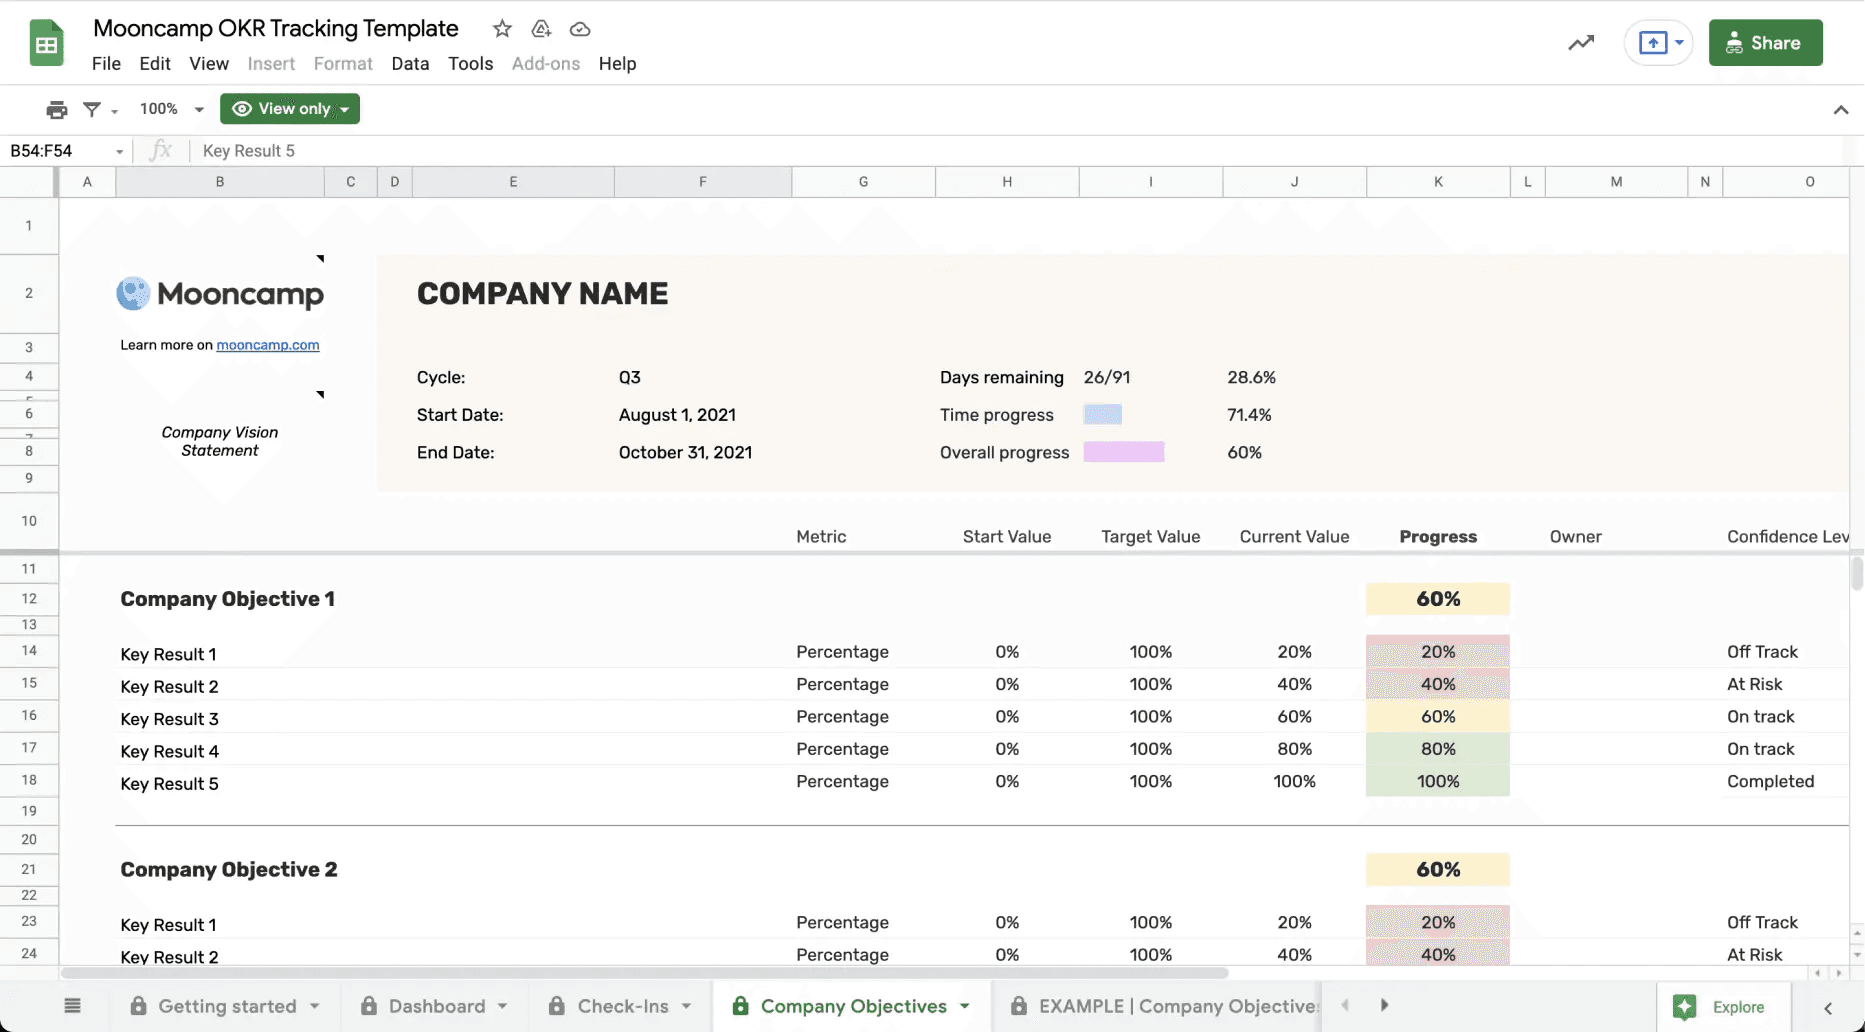Star the Mooncamp OKR Tracking Template
The image size is (1865, 1032).
(502, 29)
